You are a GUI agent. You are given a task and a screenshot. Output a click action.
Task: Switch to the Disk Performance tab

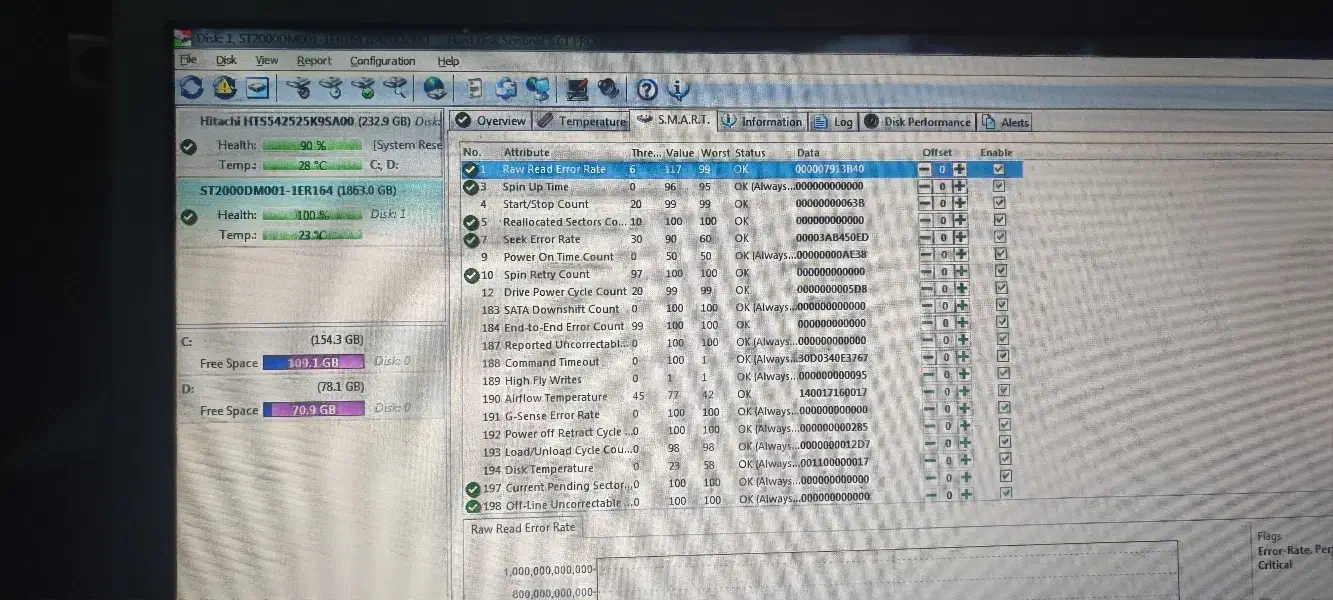point(917,122)
